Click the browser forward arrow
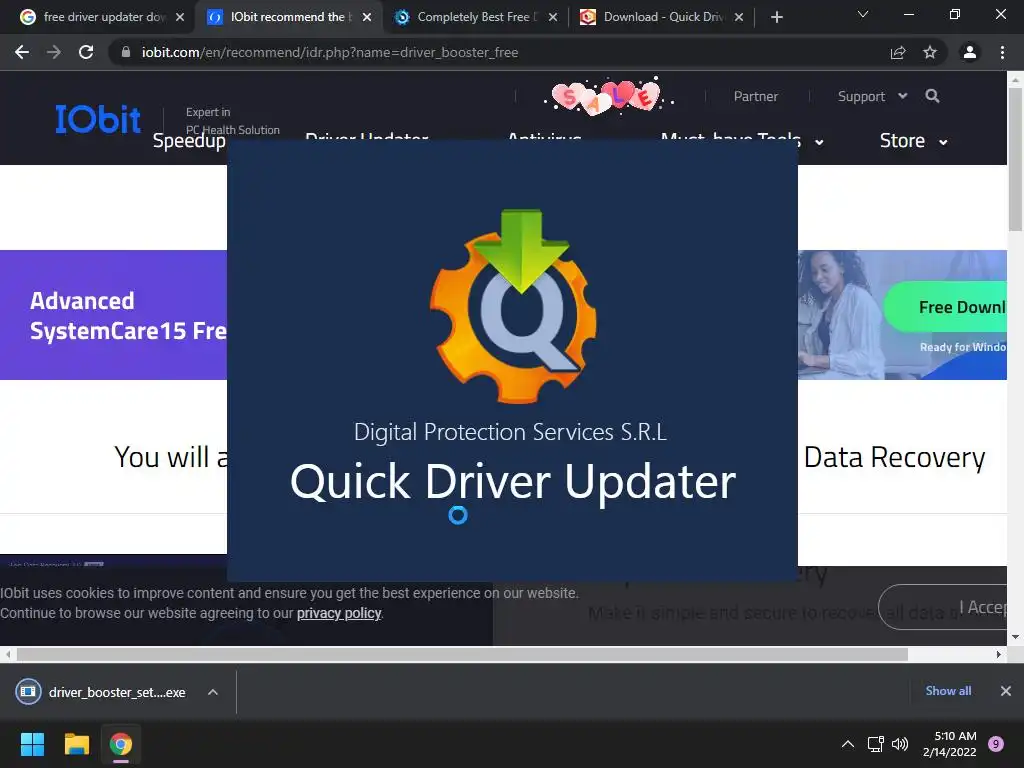1024x768 pixels. [54, 52]
